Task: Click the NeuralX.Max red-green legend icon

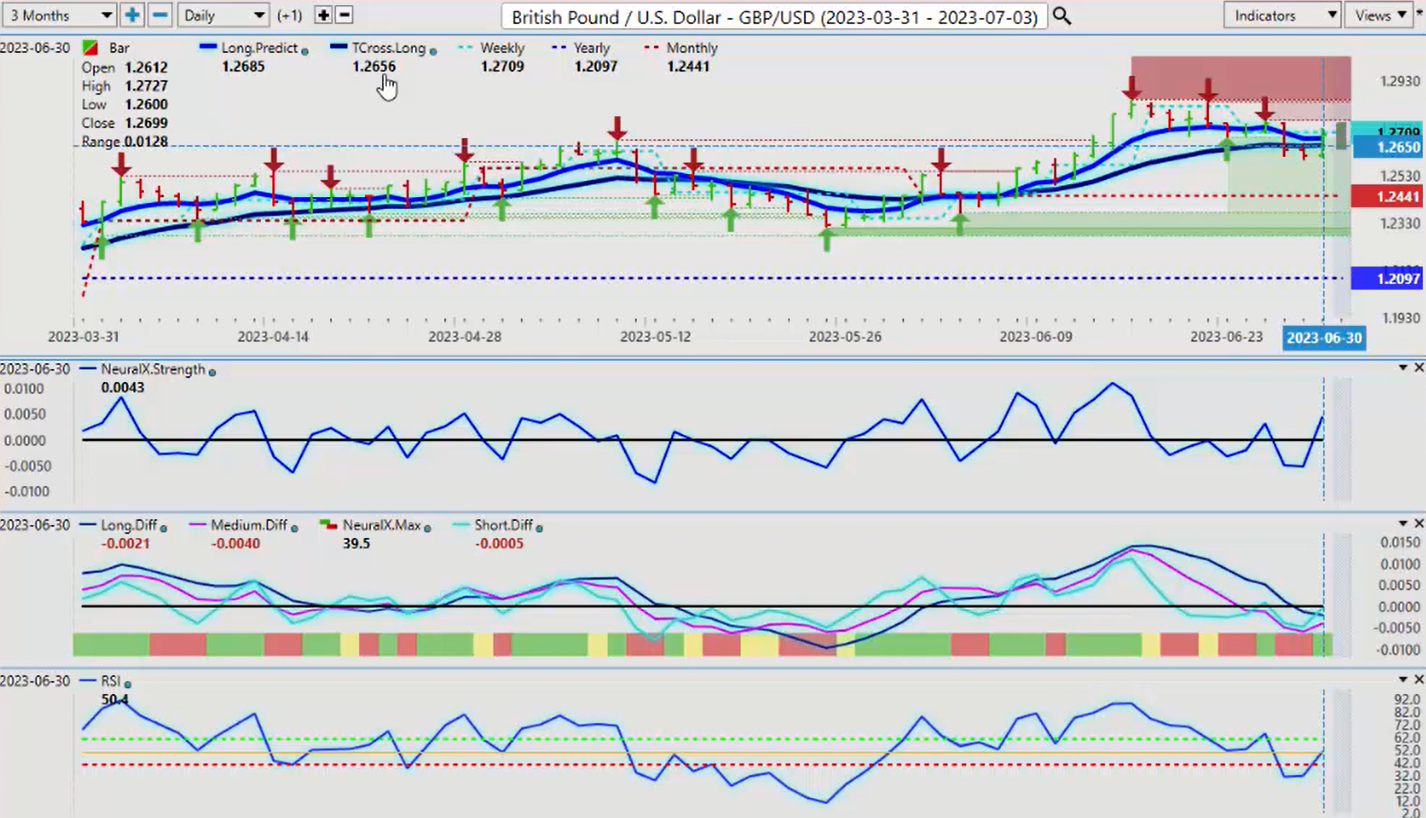Action: [x=328, y=525]
